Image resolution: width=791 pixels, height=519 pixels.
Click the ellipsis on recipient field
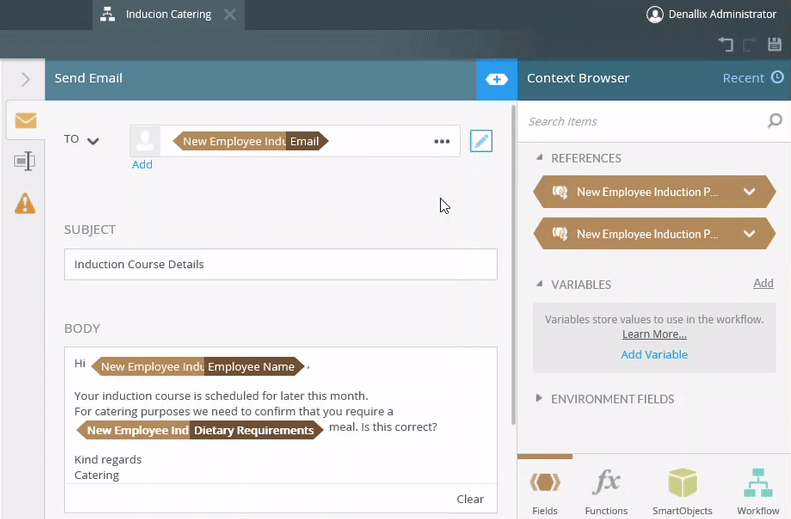tap(442, 141)
